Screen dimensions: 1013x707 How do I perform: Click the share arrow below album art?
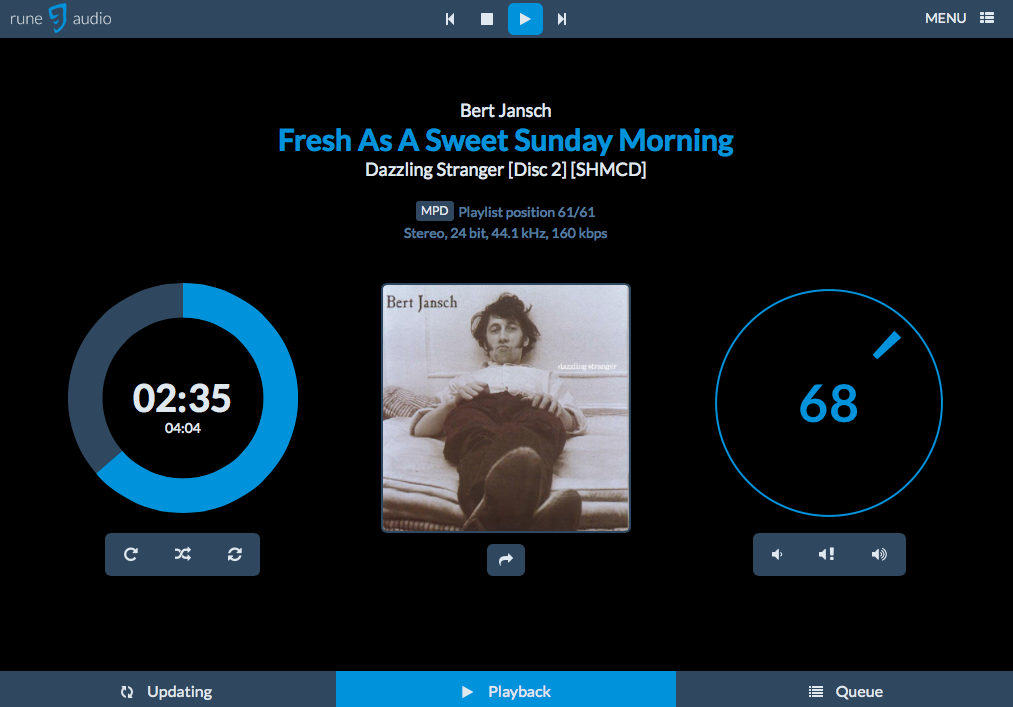pos(505,560)
